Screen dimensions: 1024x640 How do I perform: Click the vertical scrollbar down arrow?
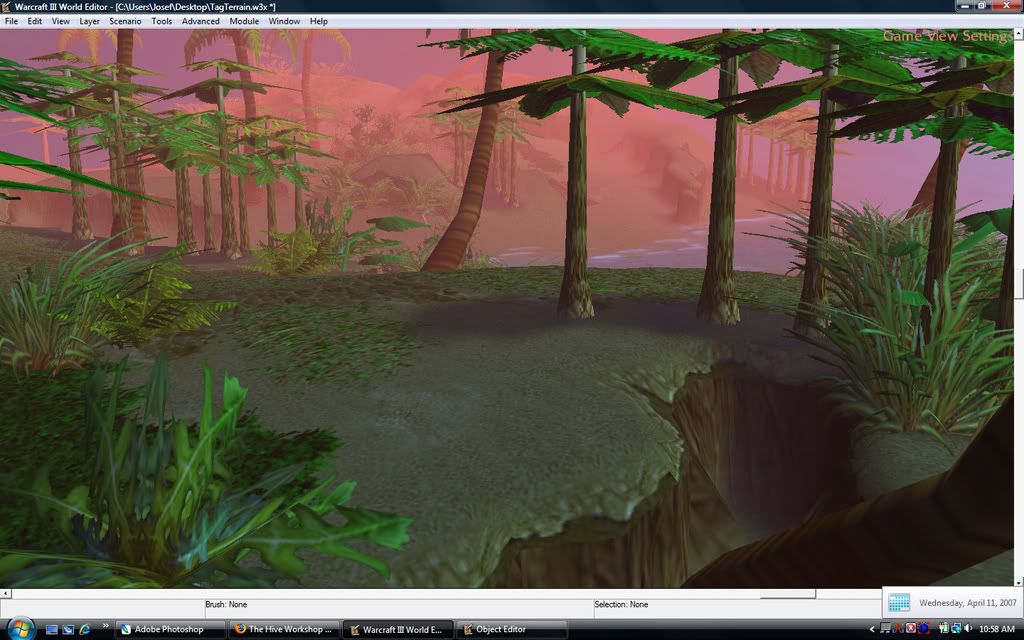point(1019,582)
